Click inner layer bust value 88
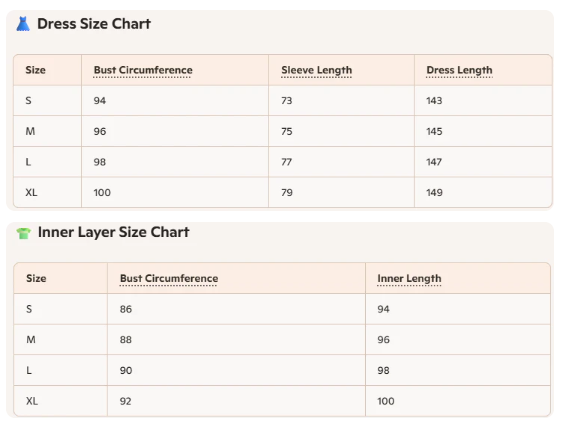The height and width of the screenshot is (423, 566). pos(126,340)
